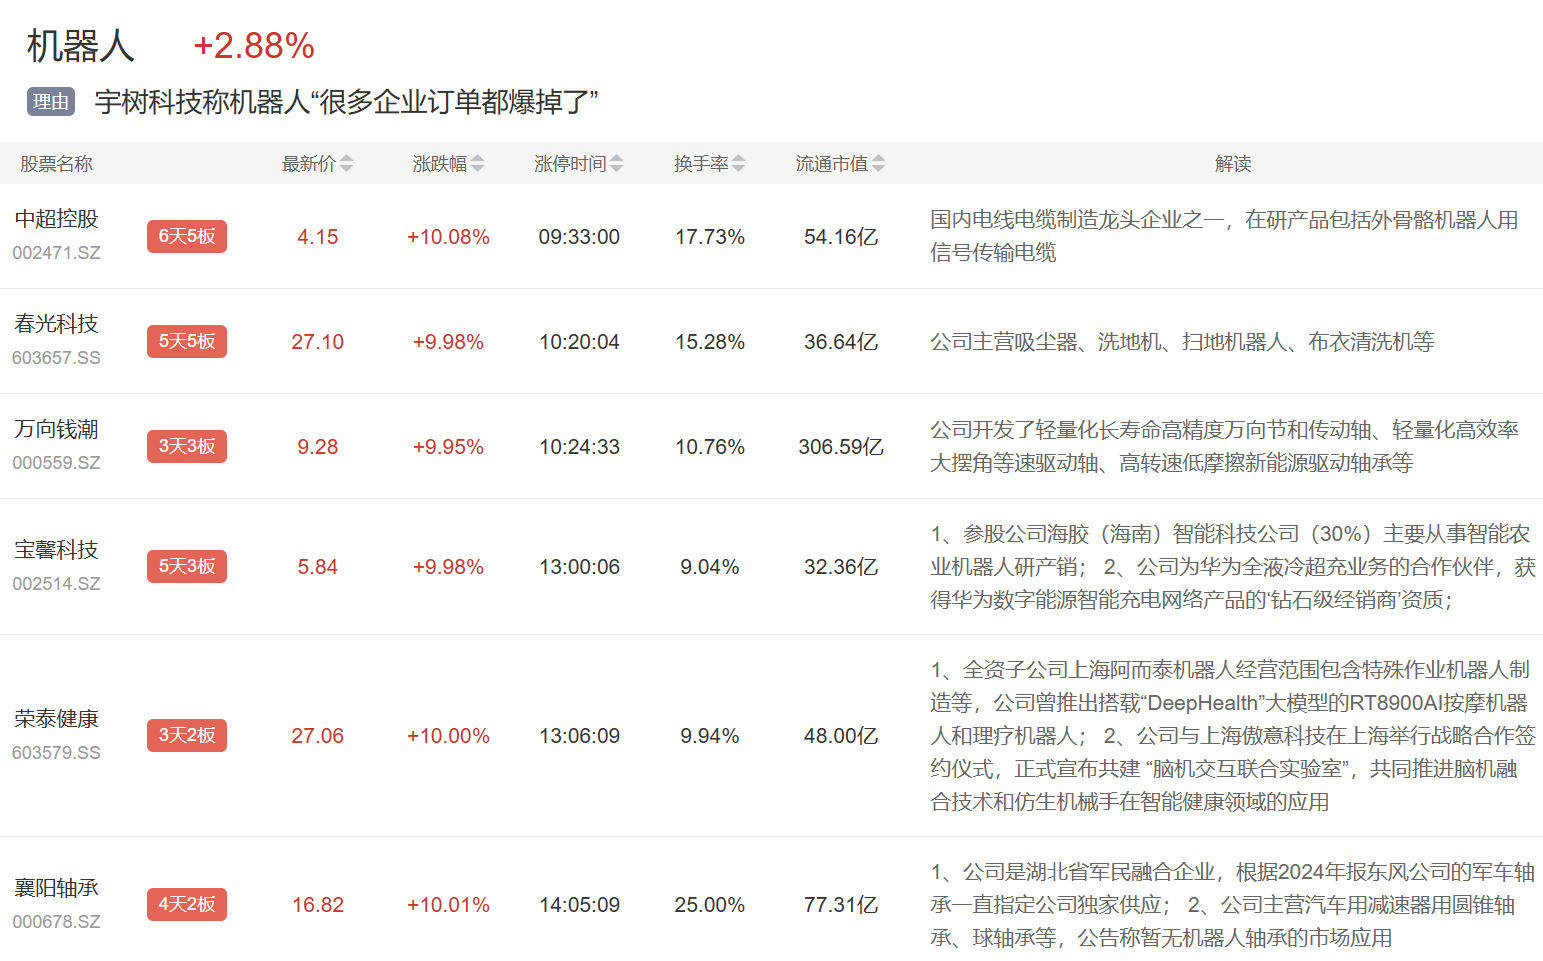
Task: Click the 涨跌幅 sort arrows
Action: (x=477, y=164)
